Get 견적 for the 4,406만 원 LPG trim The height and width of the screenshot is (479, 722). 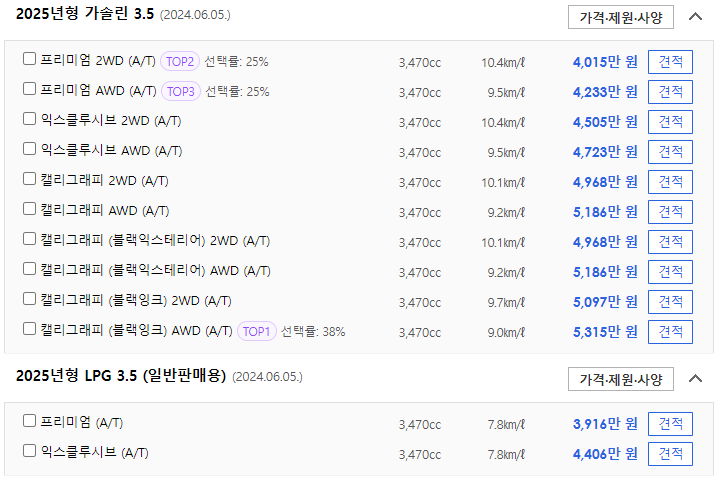point(670,454)
